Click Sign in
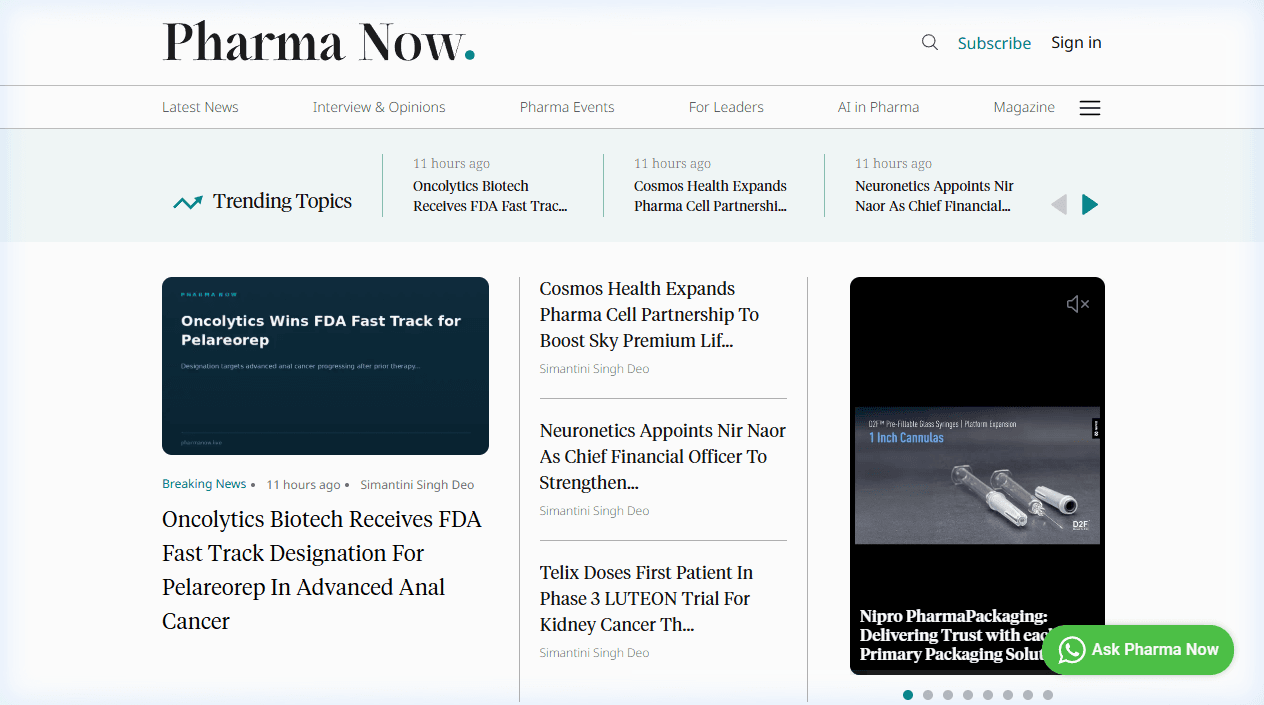The image size is (1264, 705). 1076,42
